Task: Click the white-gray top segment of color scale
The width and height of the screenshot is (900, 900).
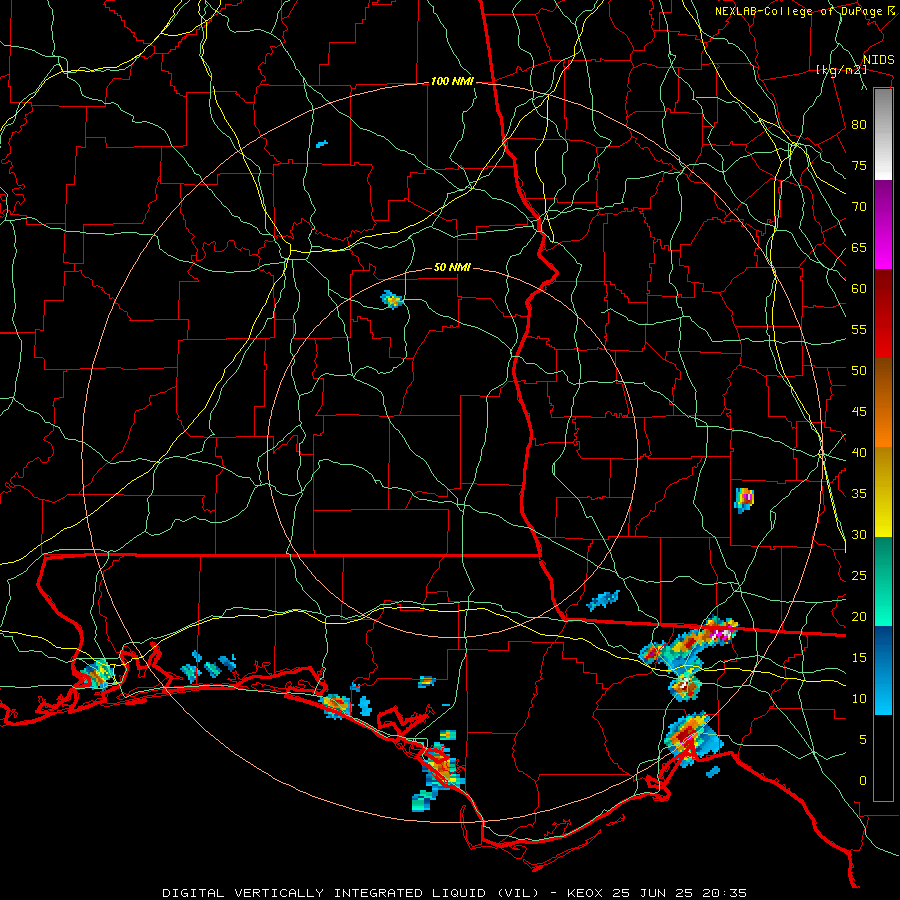Action: (x=883, y=134)
